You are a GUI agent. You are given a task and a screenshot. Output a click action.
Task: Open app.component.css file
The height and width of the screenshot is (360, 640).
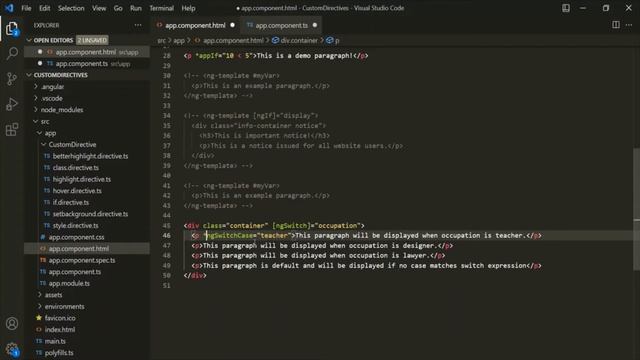point(76,237)
